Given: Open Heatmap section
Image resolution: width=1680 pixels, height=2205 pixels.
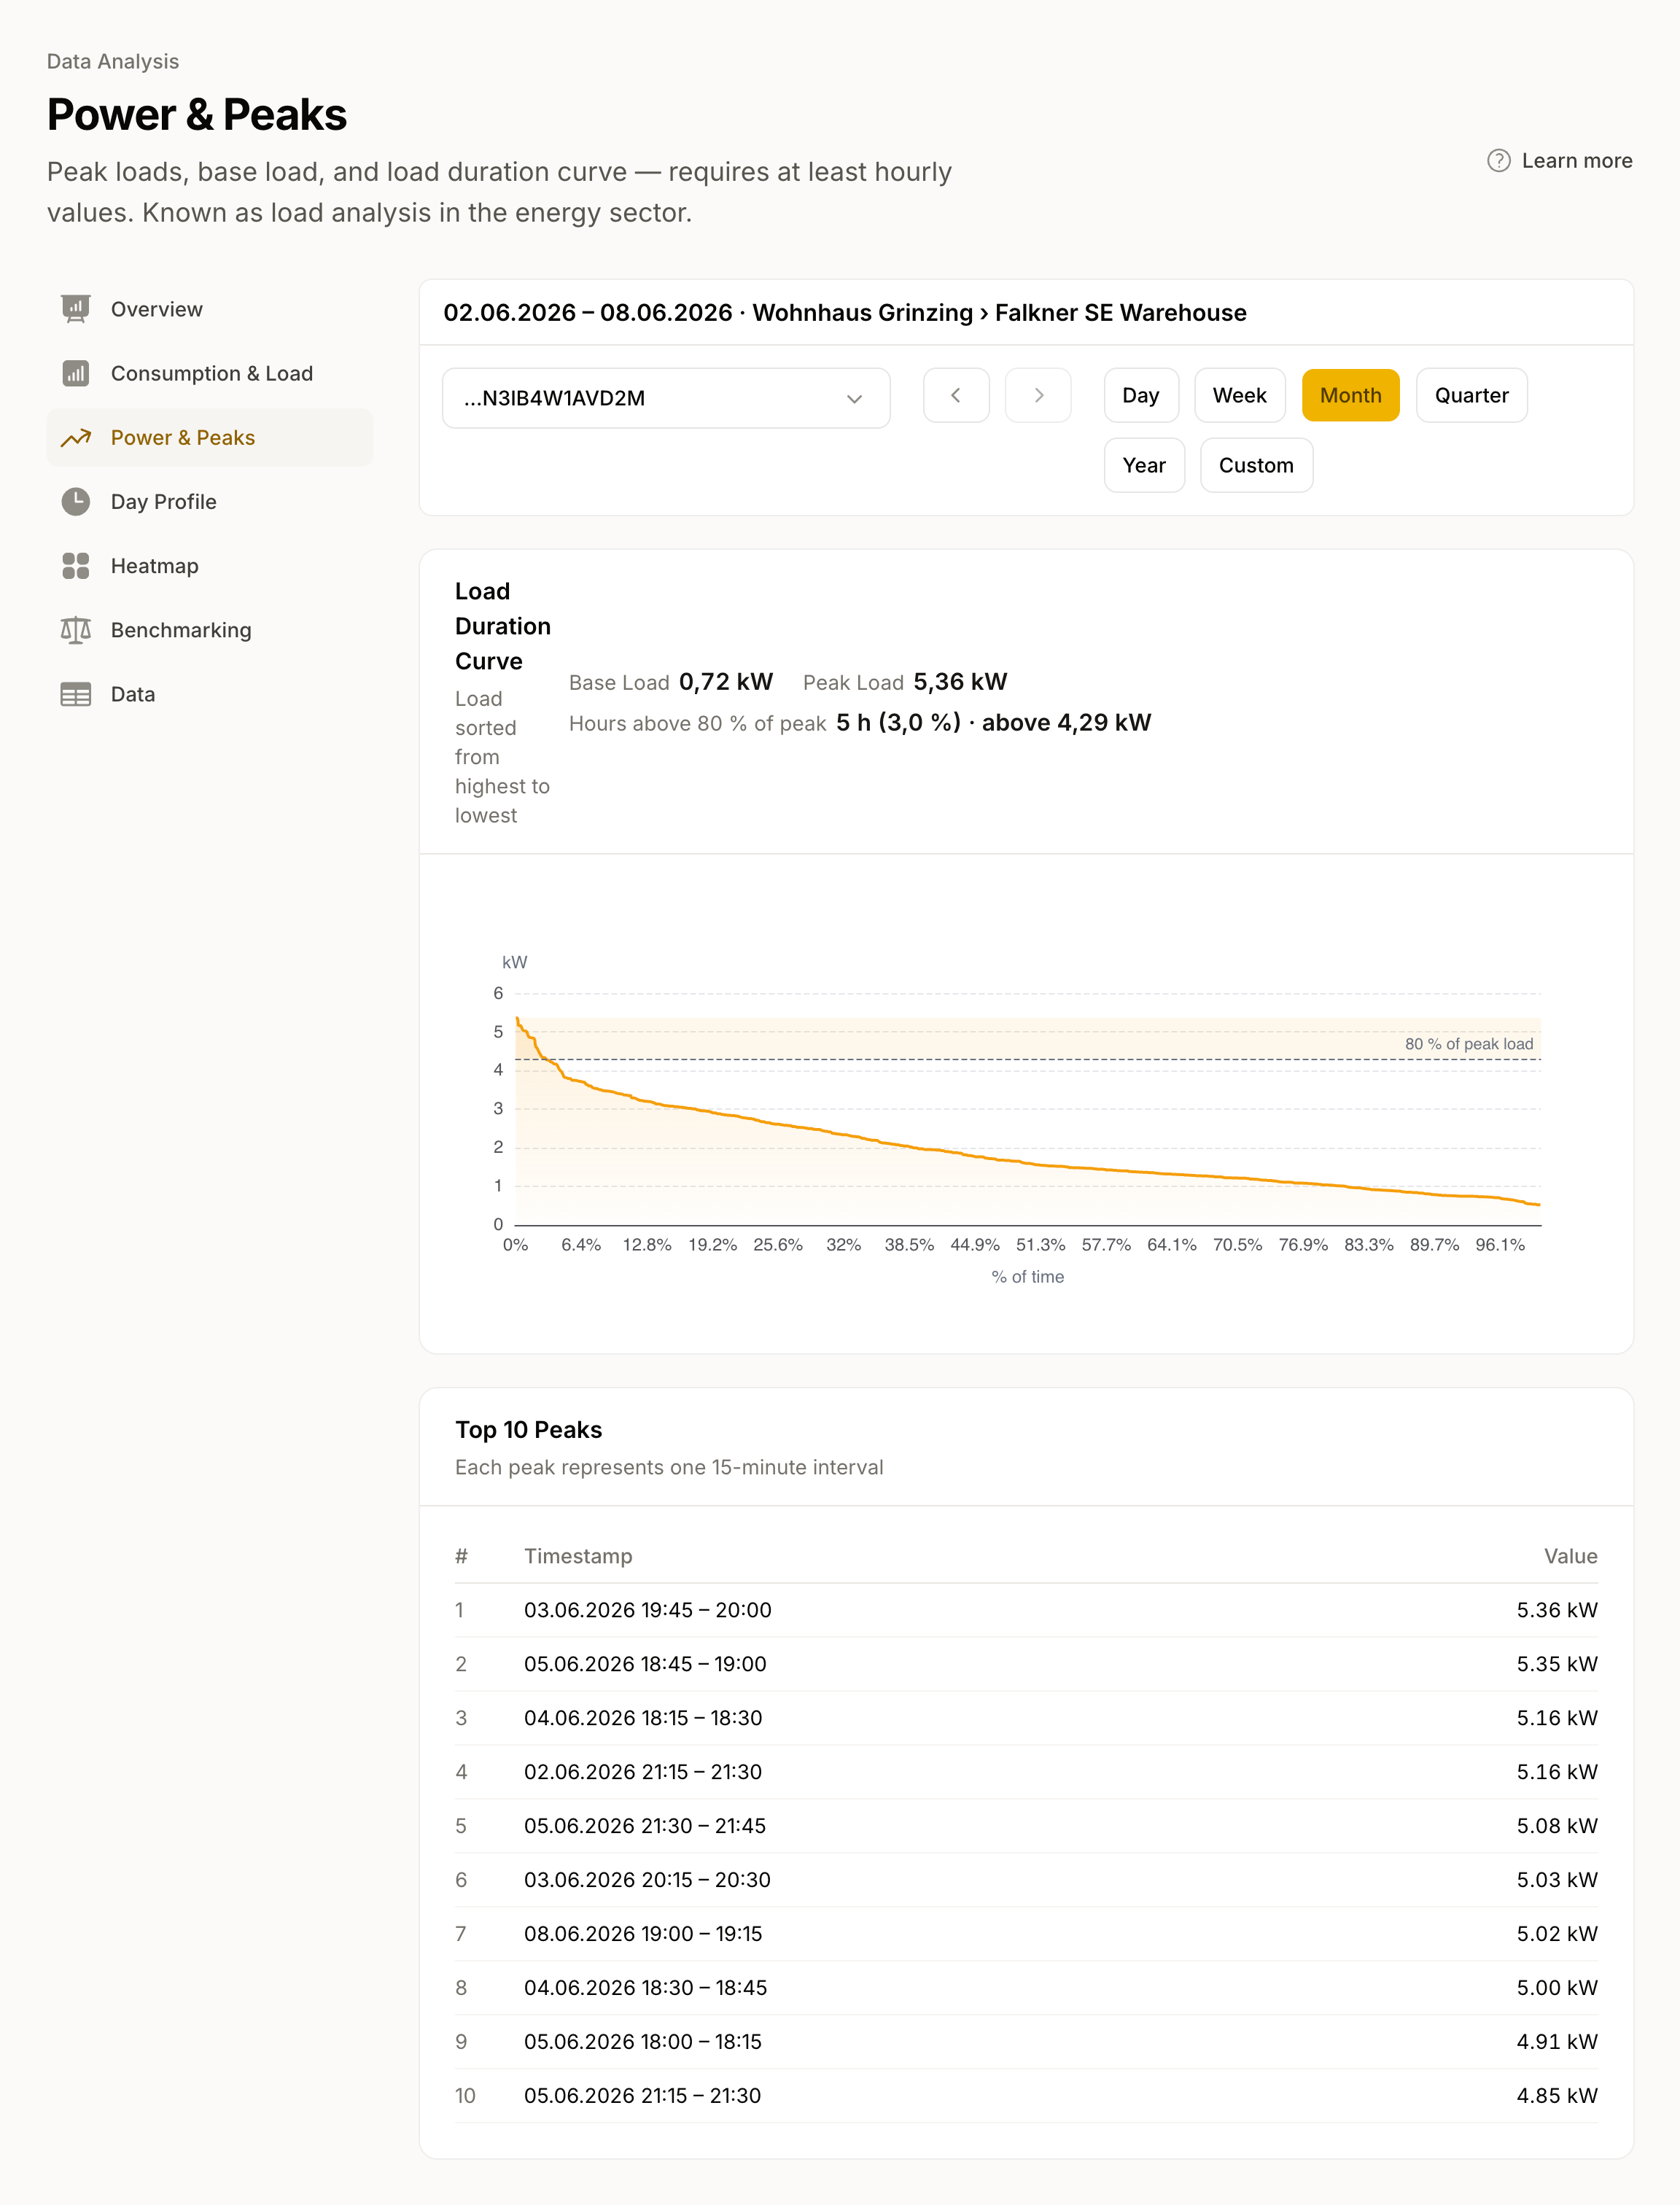Looking at the screenshot, I should click(x=210, y=566).
